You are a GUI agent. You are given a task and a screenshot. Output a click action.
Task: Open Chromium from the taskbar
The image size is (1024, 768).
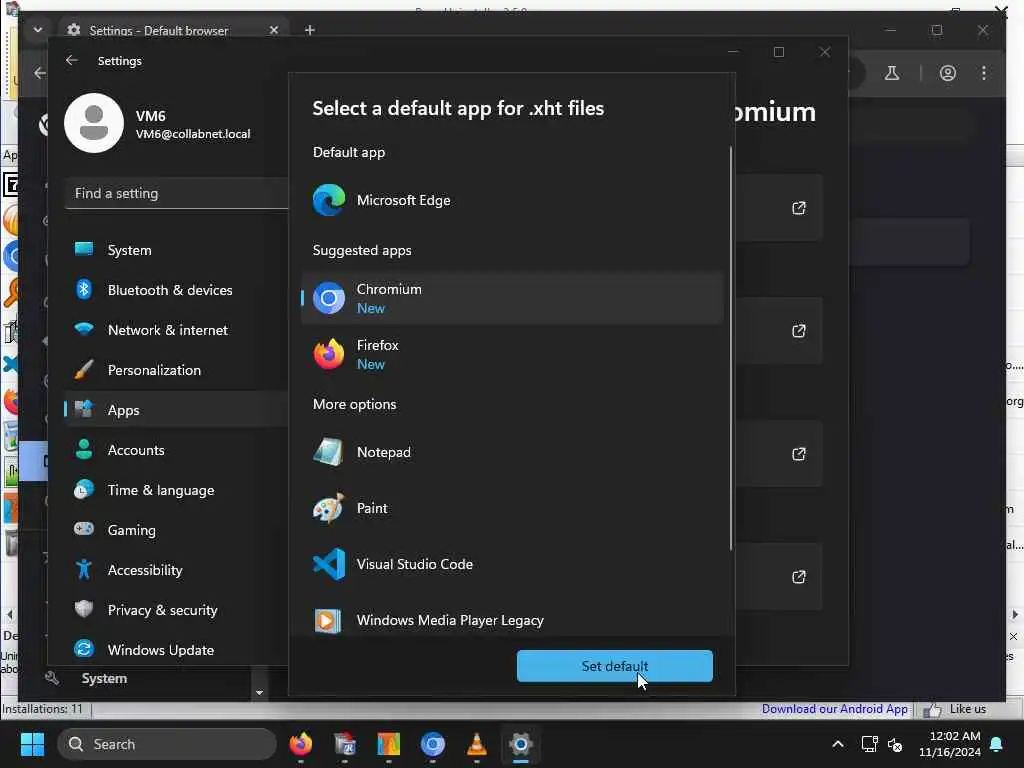point(432,744)
